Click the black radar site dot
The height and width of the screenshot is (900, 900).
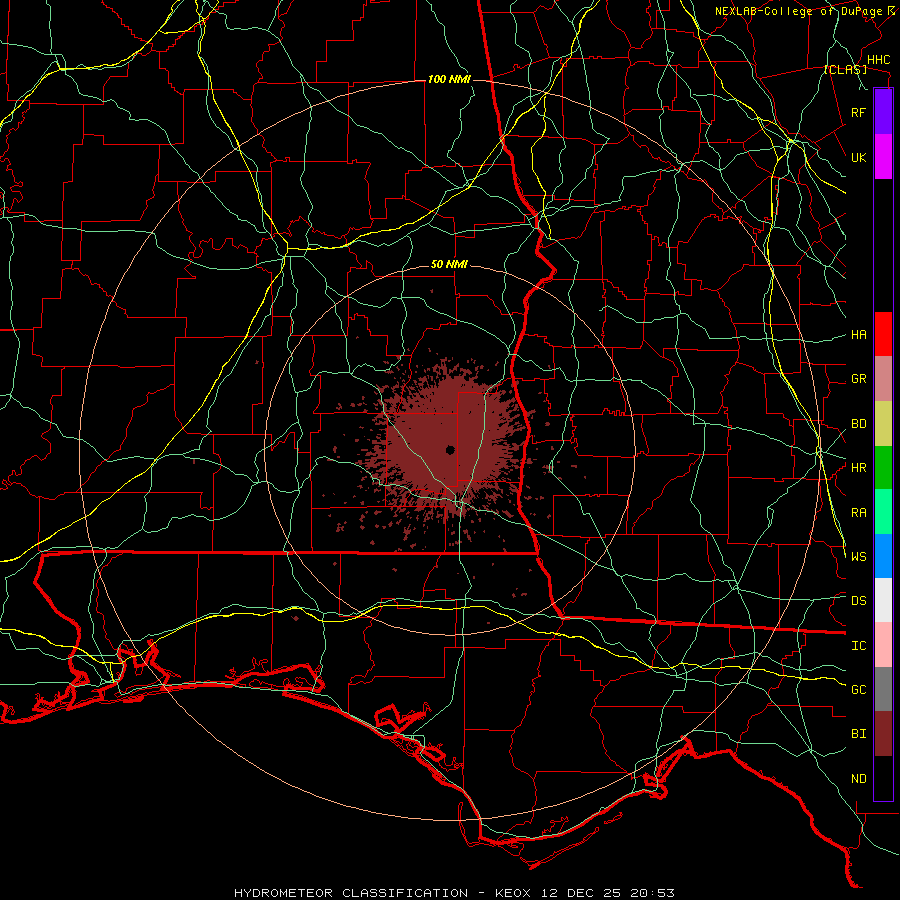tap(450, 450)
